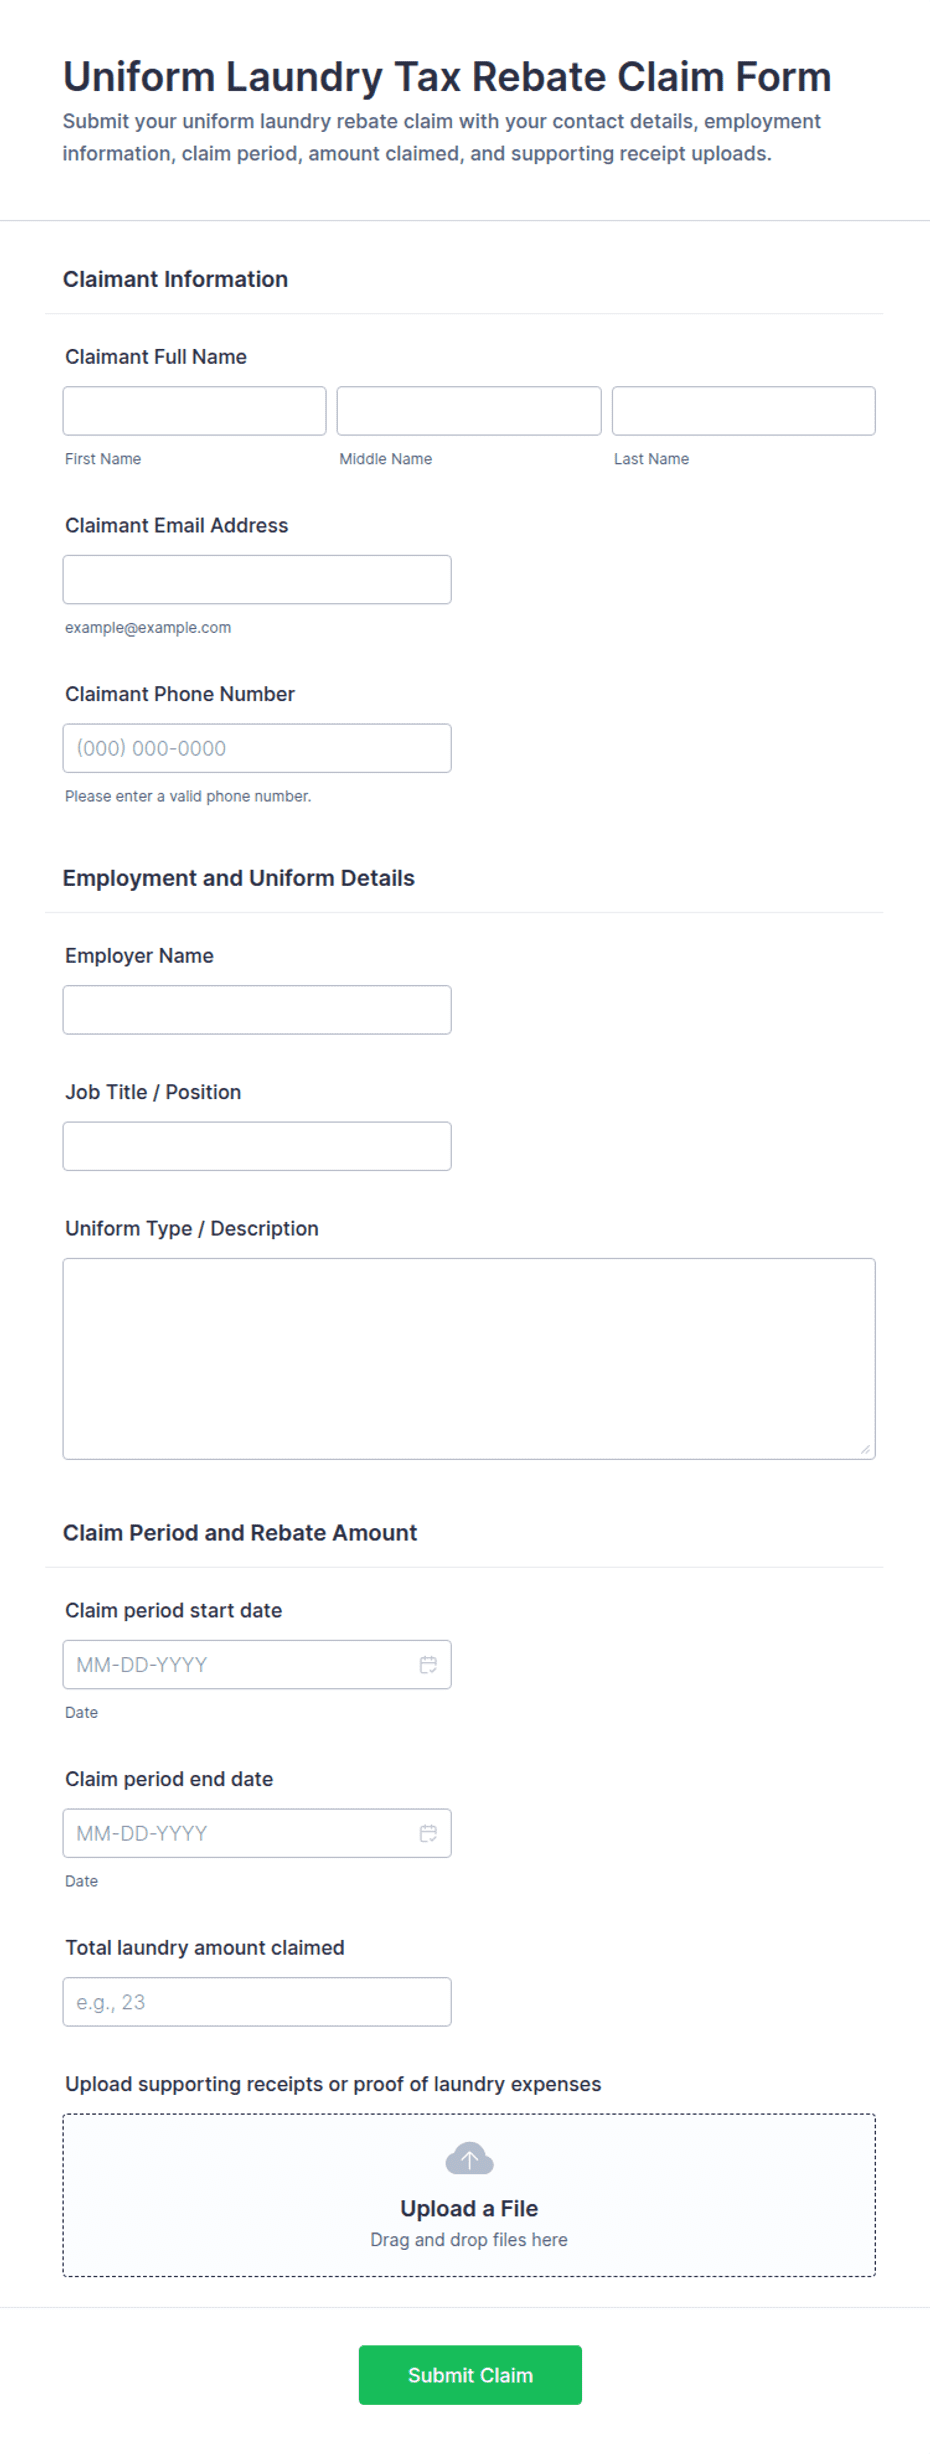This screenshot has height=2454, width=930.
Task: Click the Upload a File text
Action: [x=469, y=2208]
